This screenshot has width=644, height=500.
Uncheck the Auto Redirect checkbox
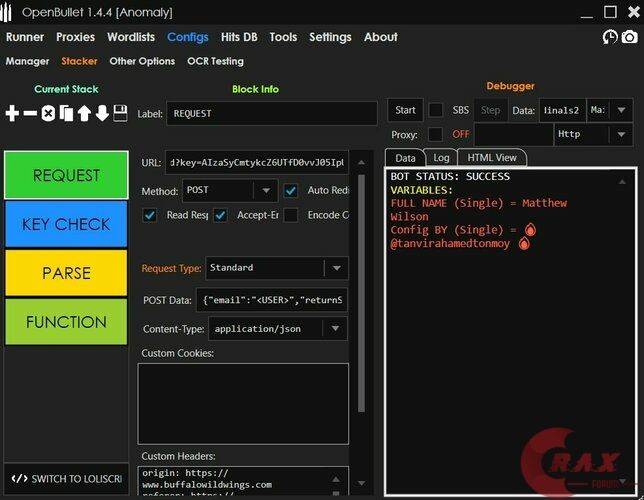(291, 191)
